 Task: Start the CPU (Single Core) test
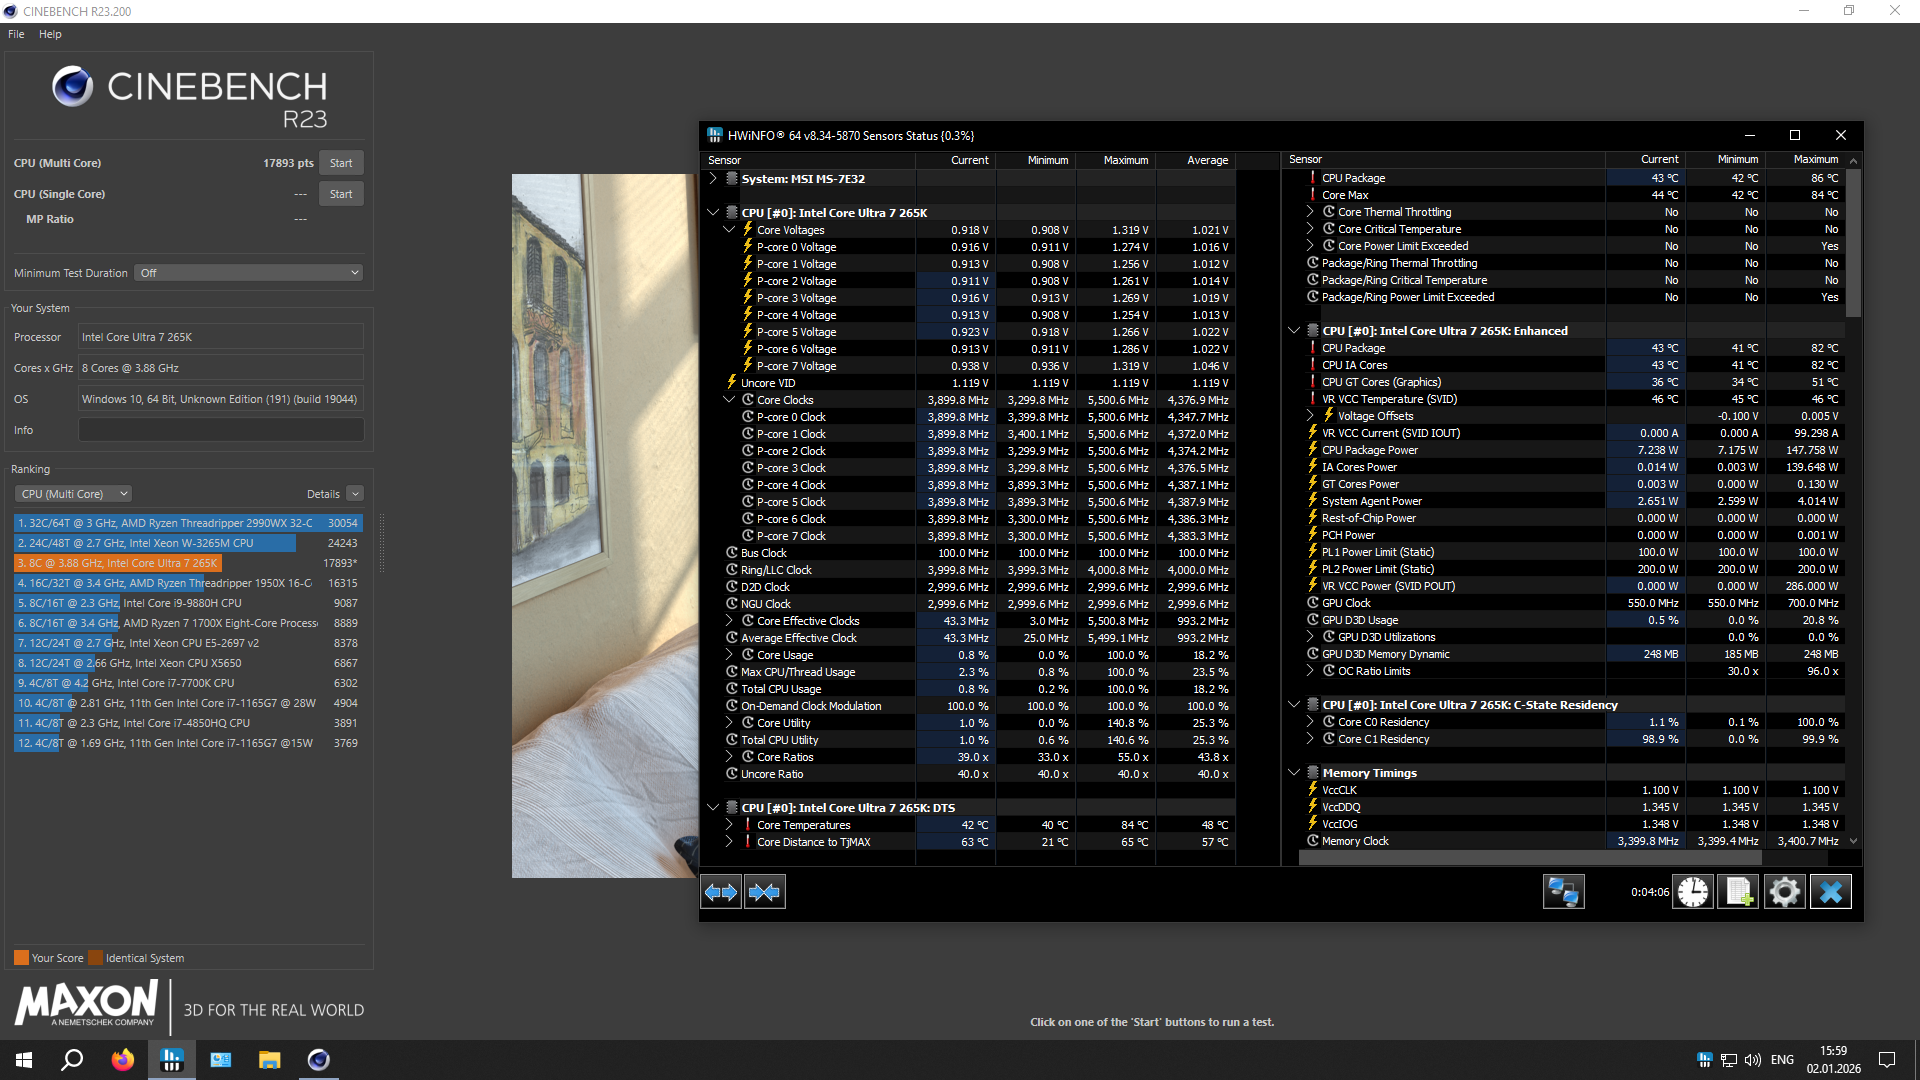(x=341, y=194)
